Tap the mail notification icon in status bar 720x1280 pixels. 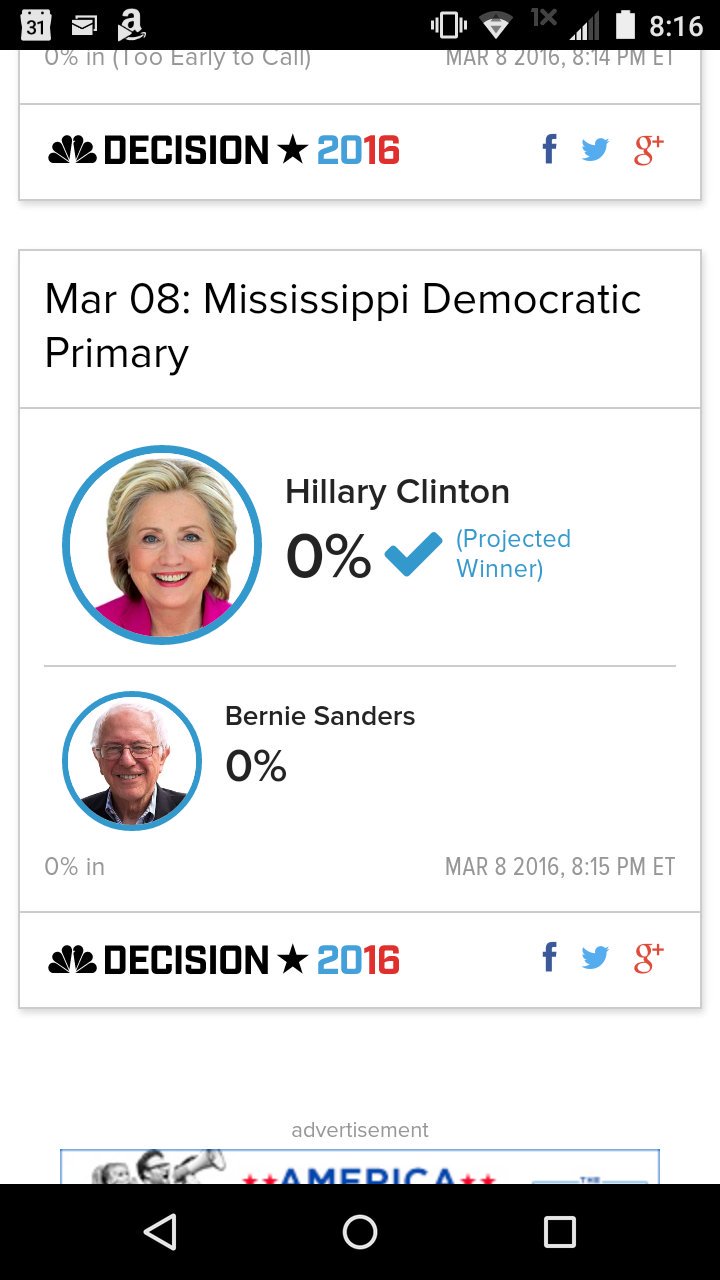click(x=83, y=24)
